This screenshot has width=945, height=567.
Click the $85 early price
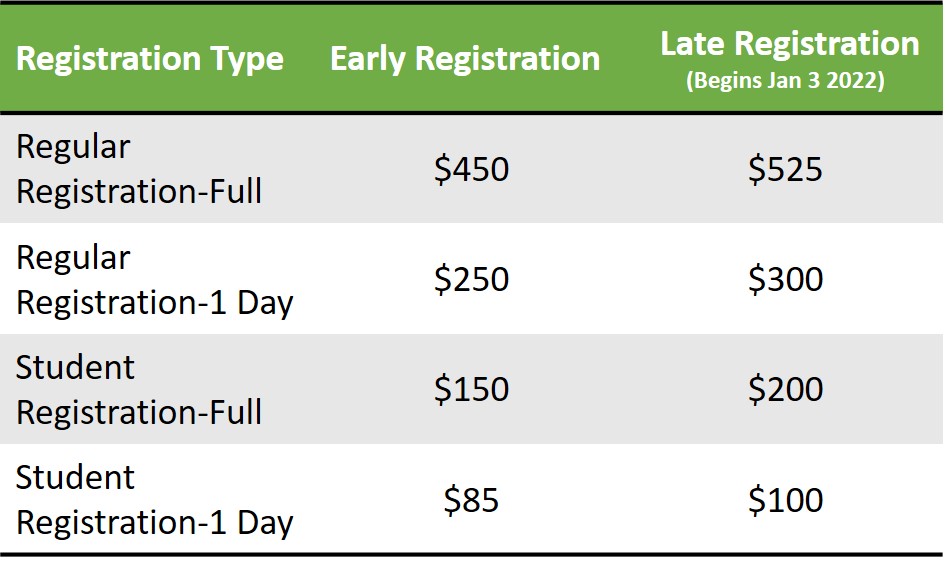coord(471,500)
